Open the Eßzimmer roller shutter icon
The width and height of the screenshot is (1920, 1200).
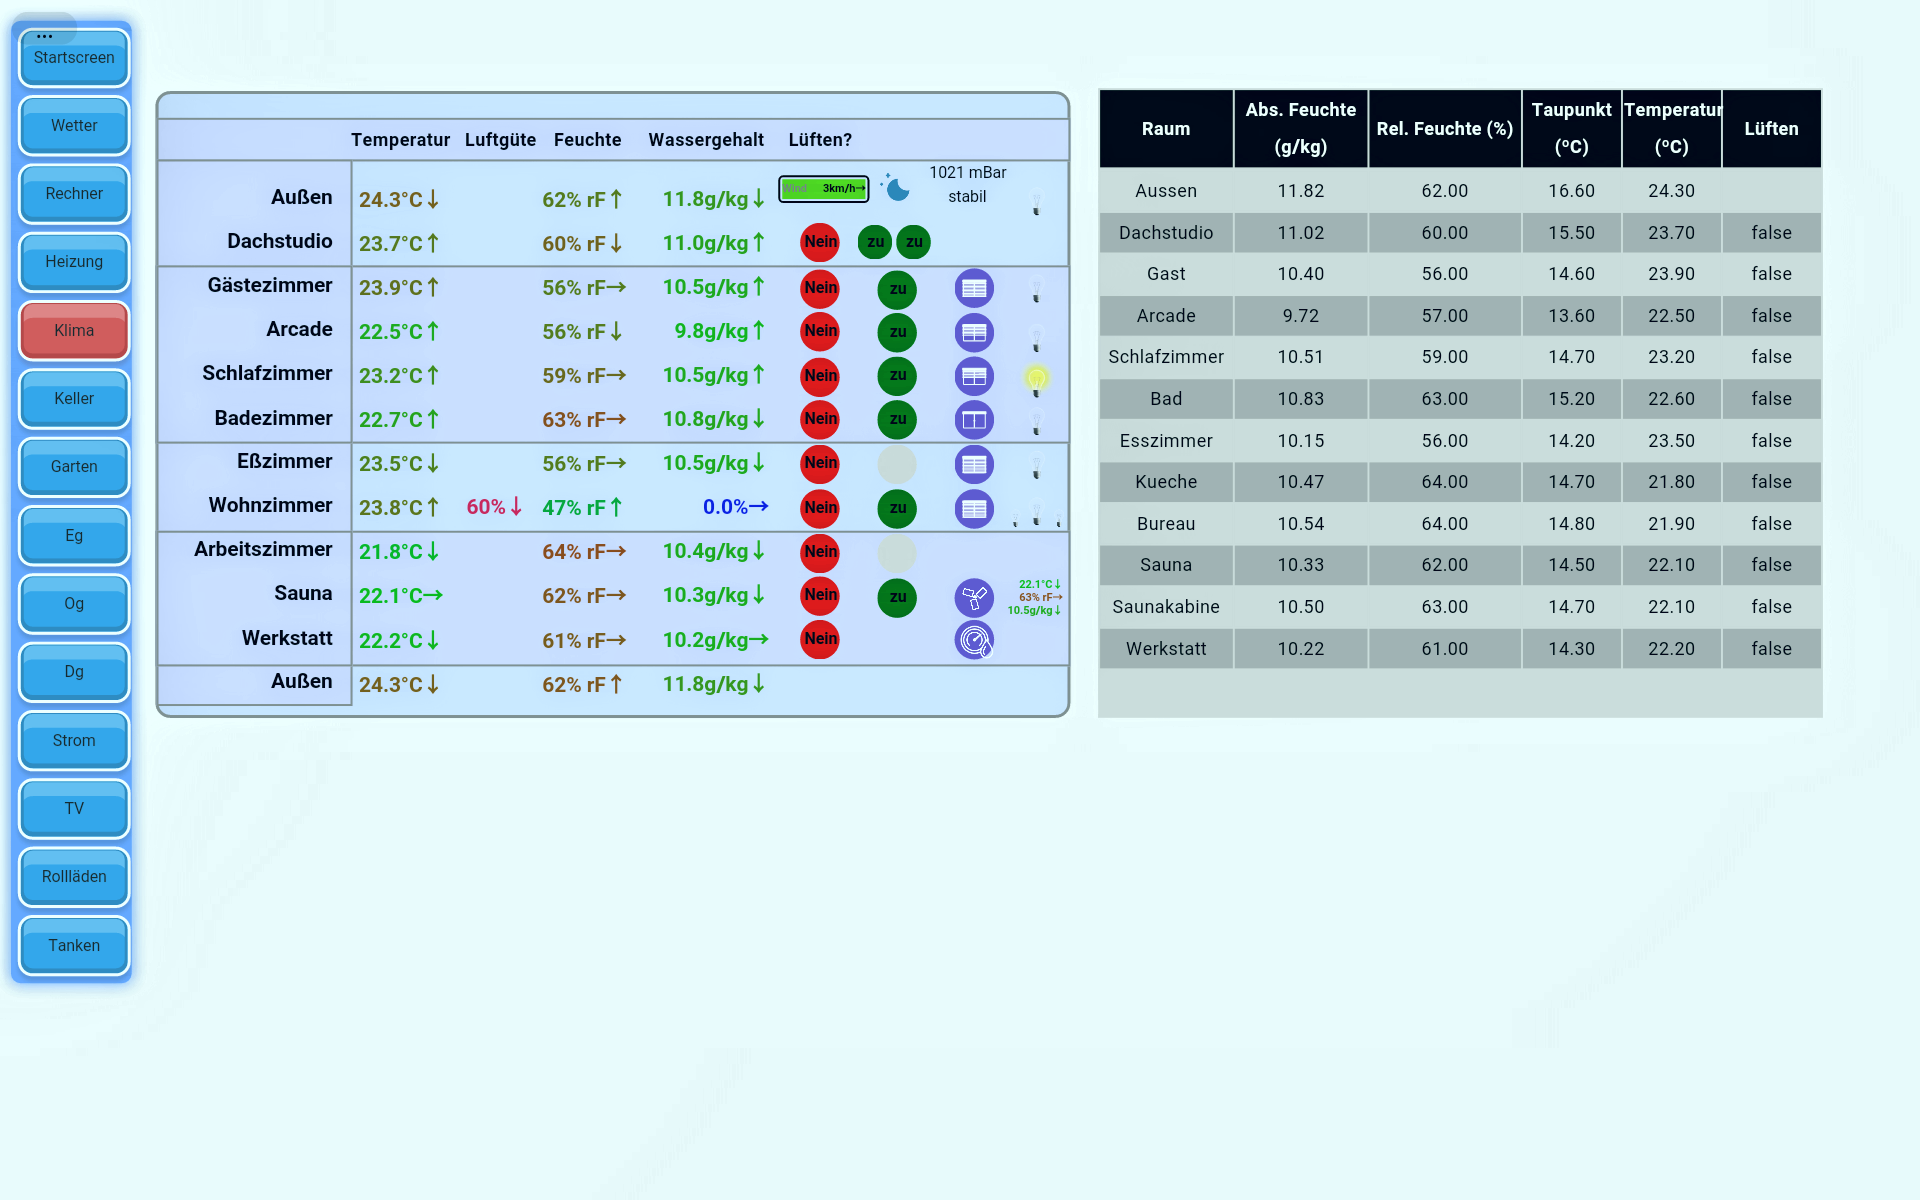(x=974, y=465)
